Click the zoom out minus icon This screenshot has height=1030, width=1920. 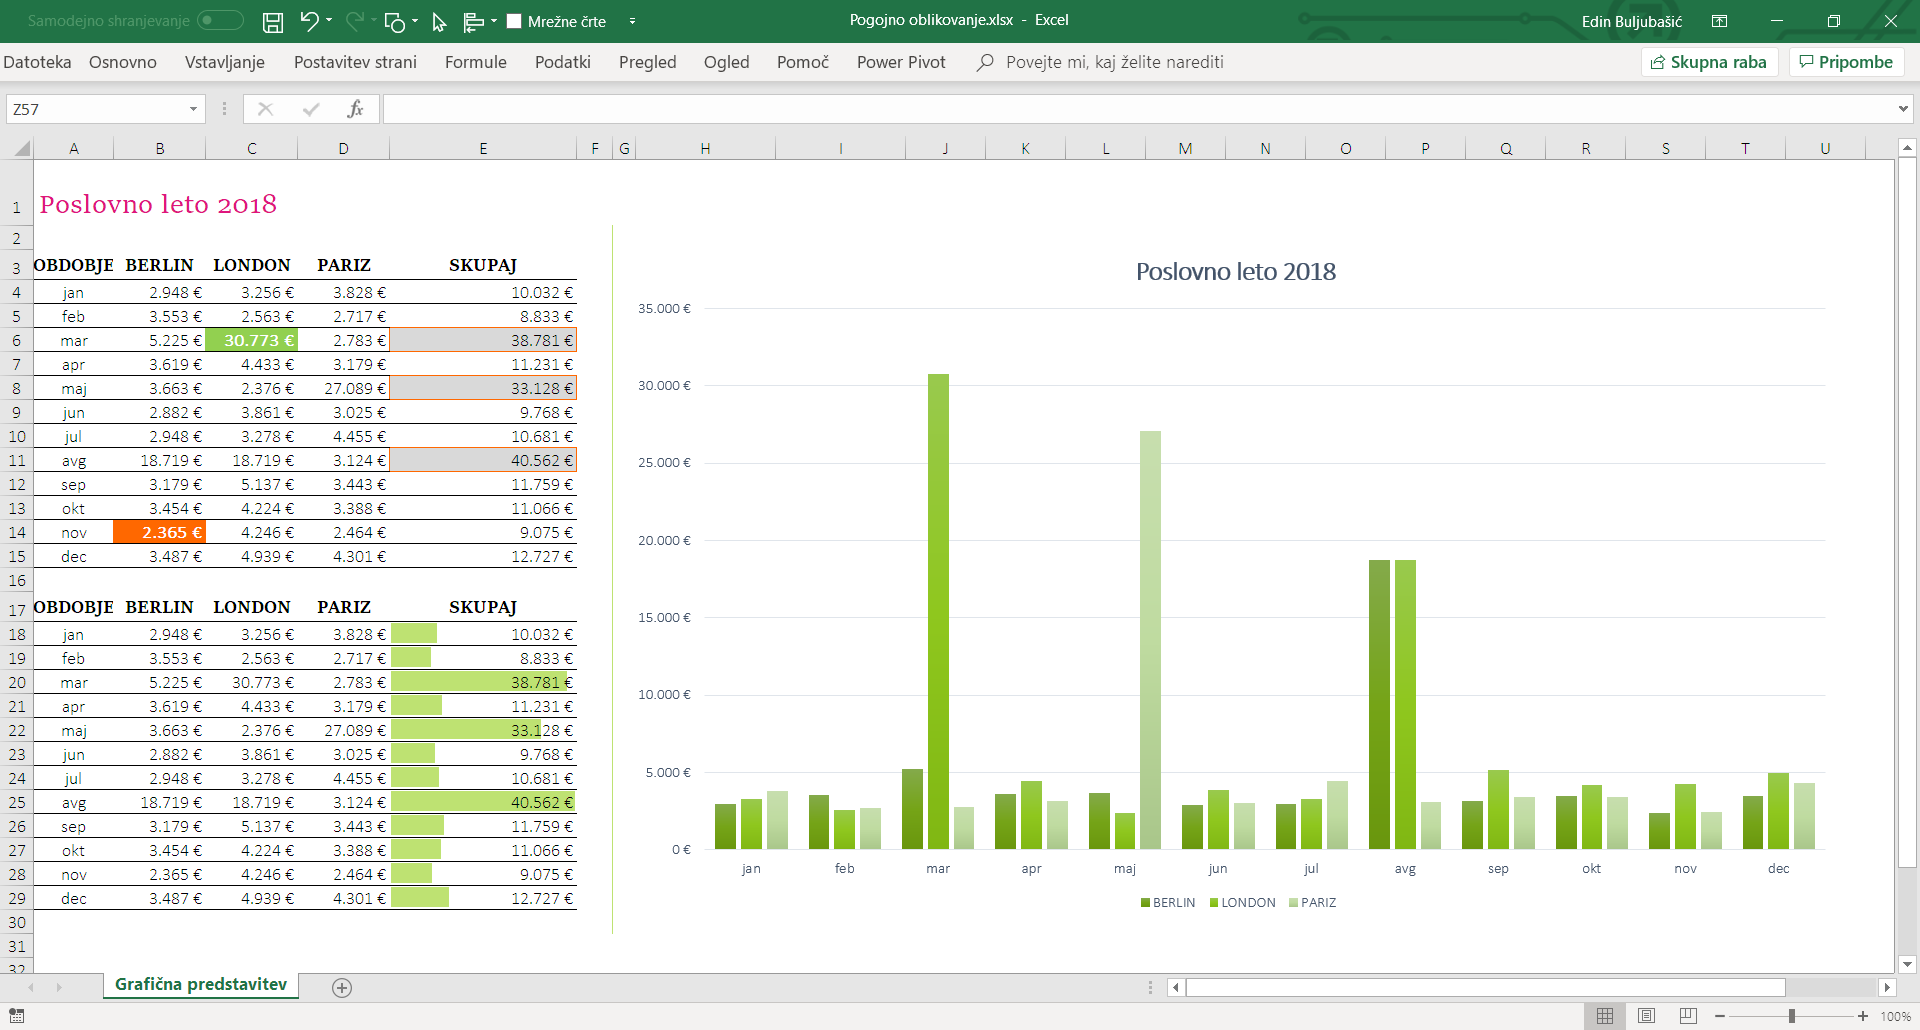(x=1720, y=1016)
